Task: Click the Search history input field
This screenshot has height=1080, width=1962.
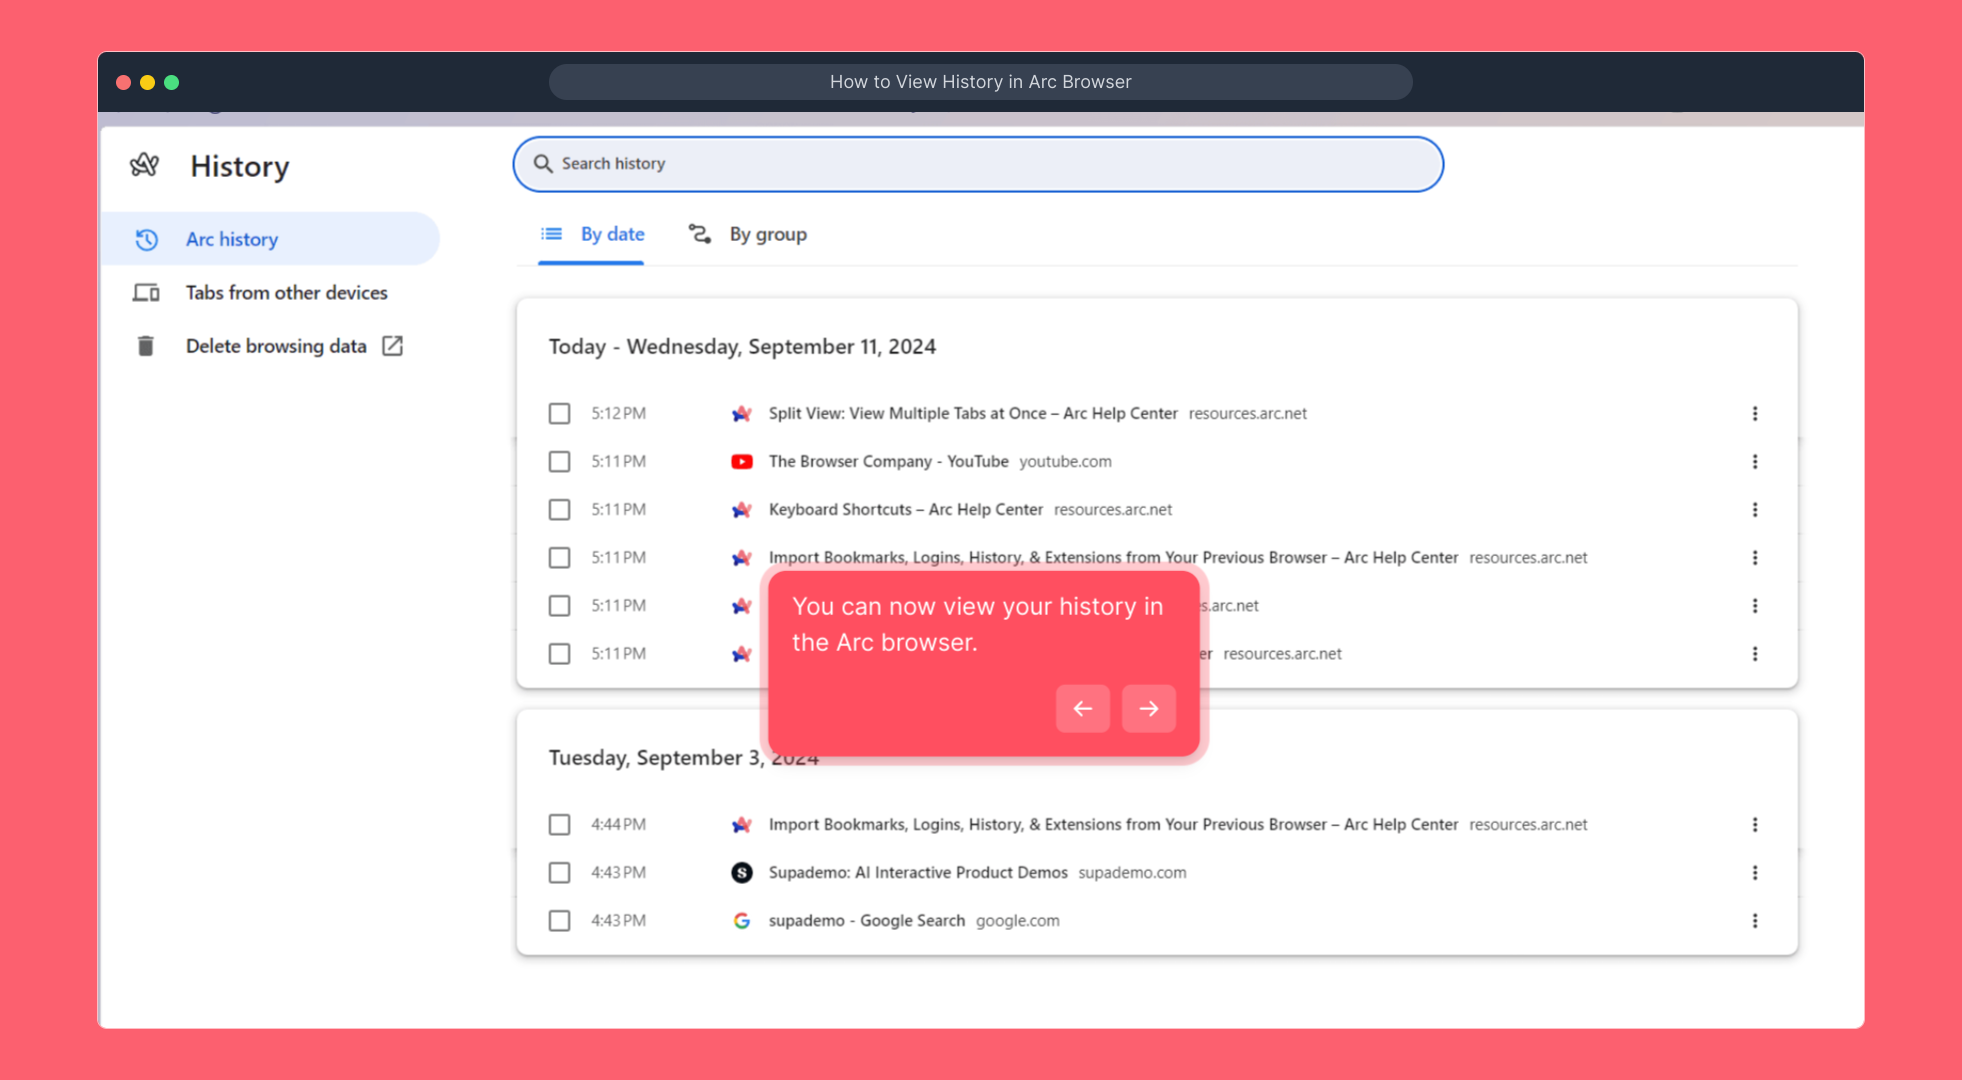Action: coord(990,164)
